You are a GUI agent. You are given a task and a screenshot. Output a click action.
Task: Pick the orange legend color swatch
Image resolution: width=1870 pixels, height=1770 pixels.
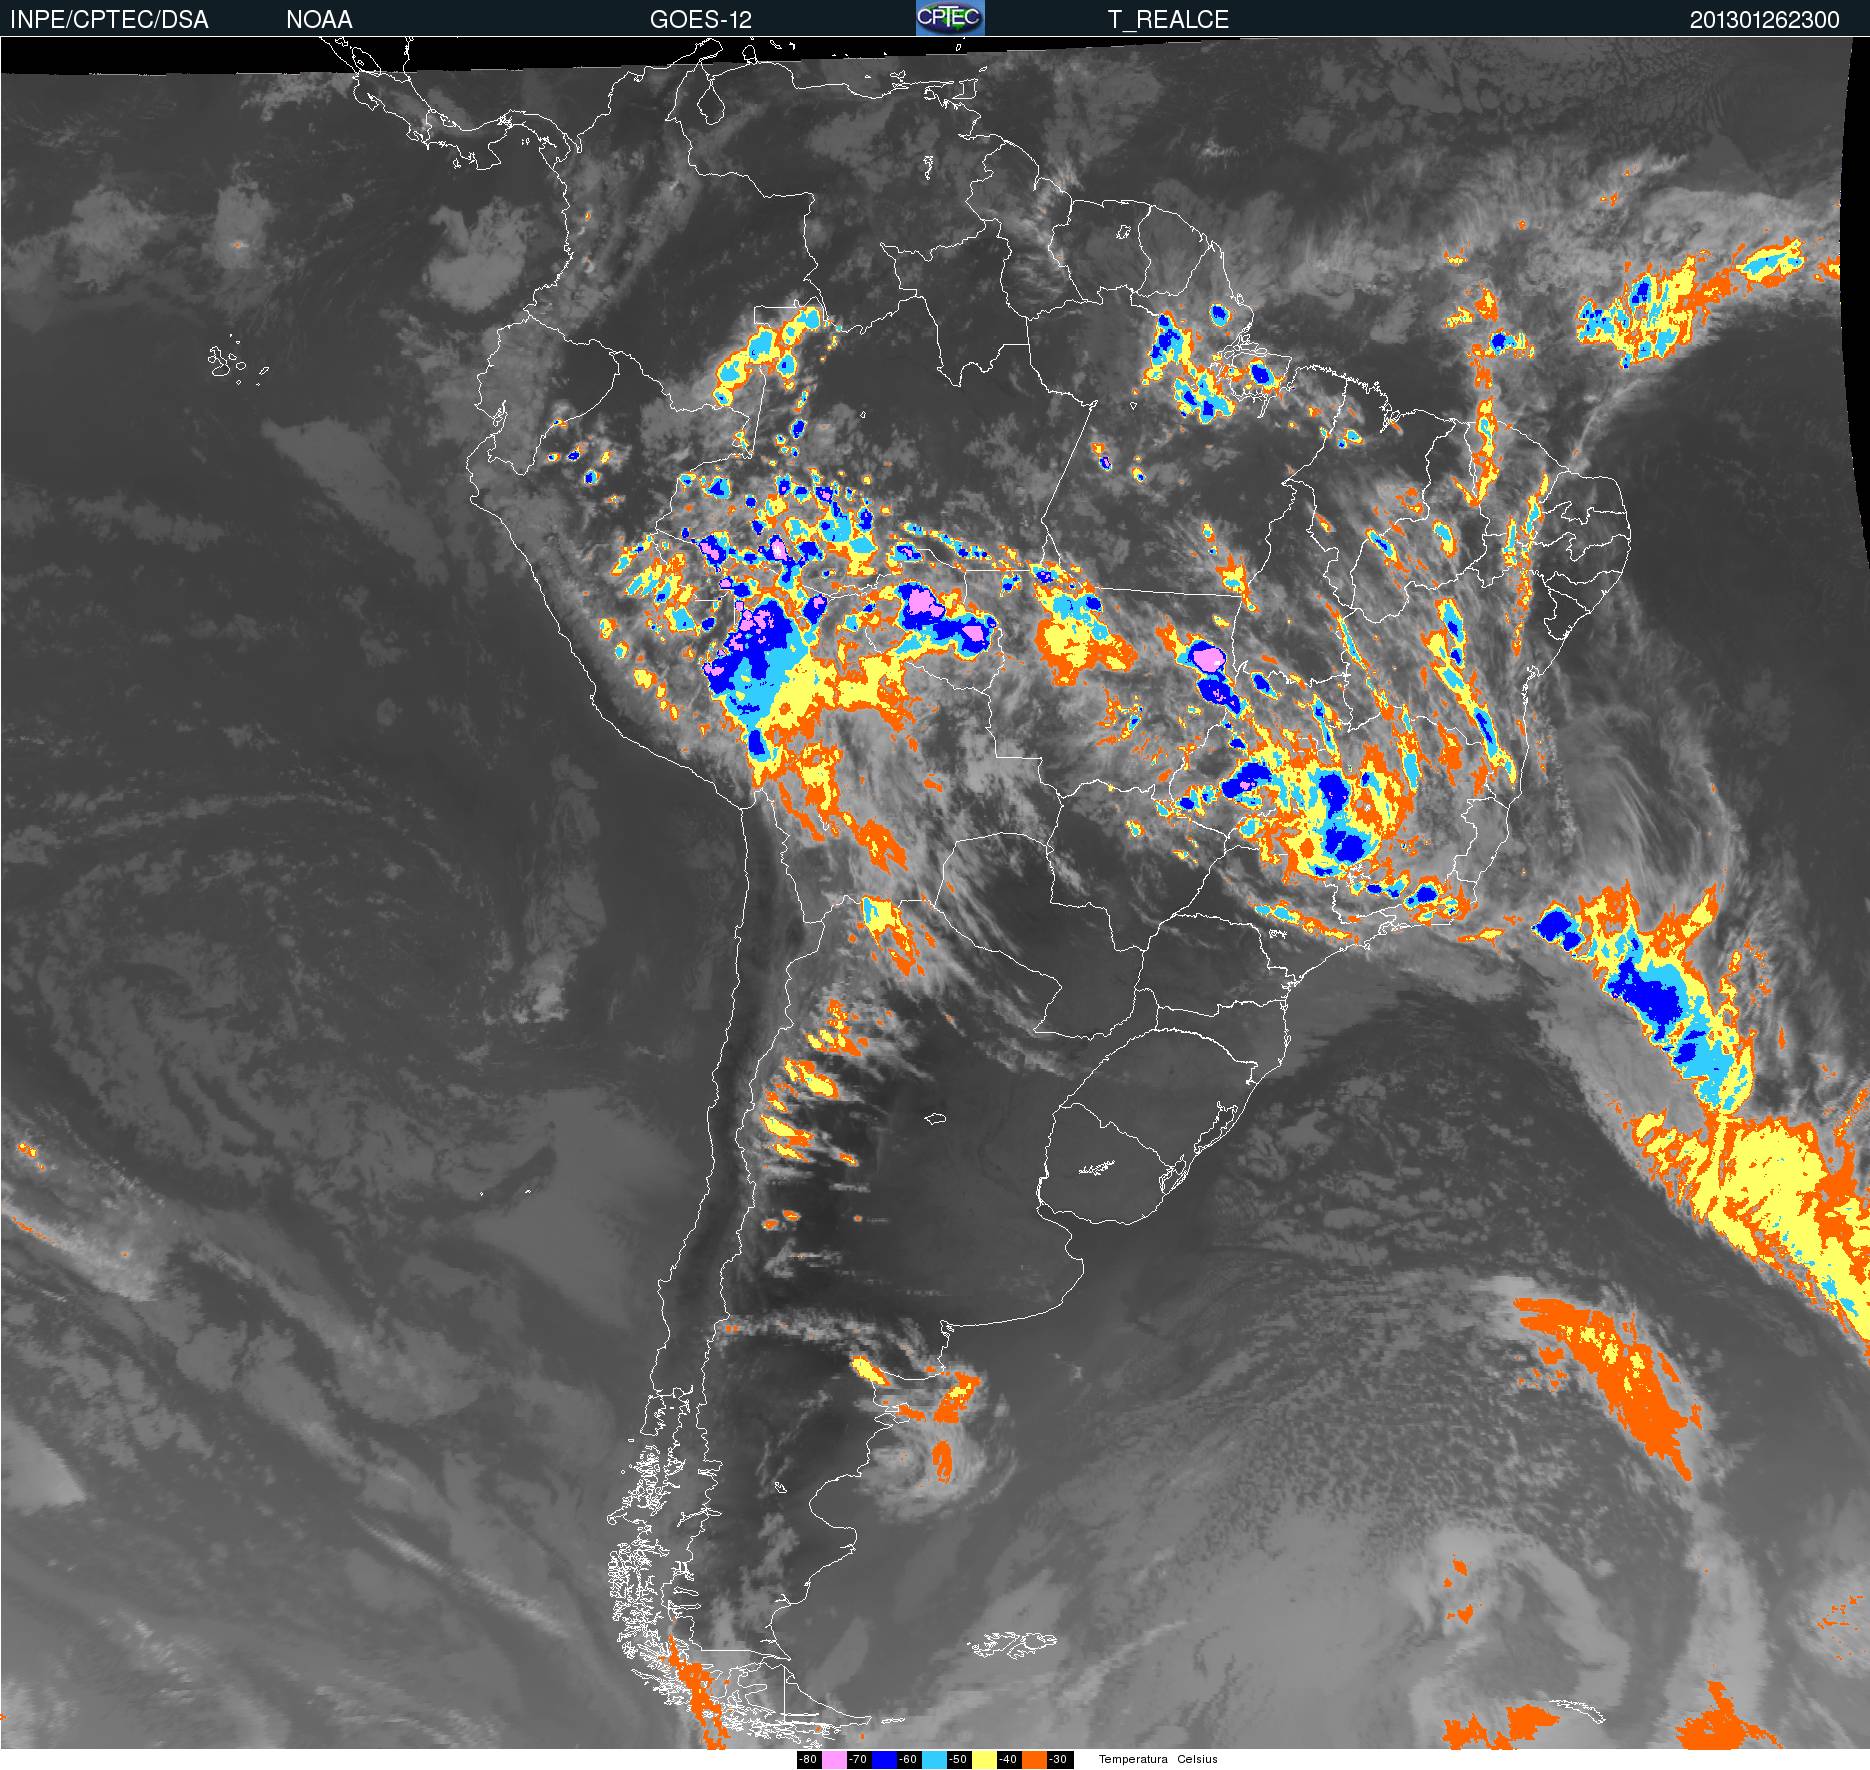tap(1034, 1760)
